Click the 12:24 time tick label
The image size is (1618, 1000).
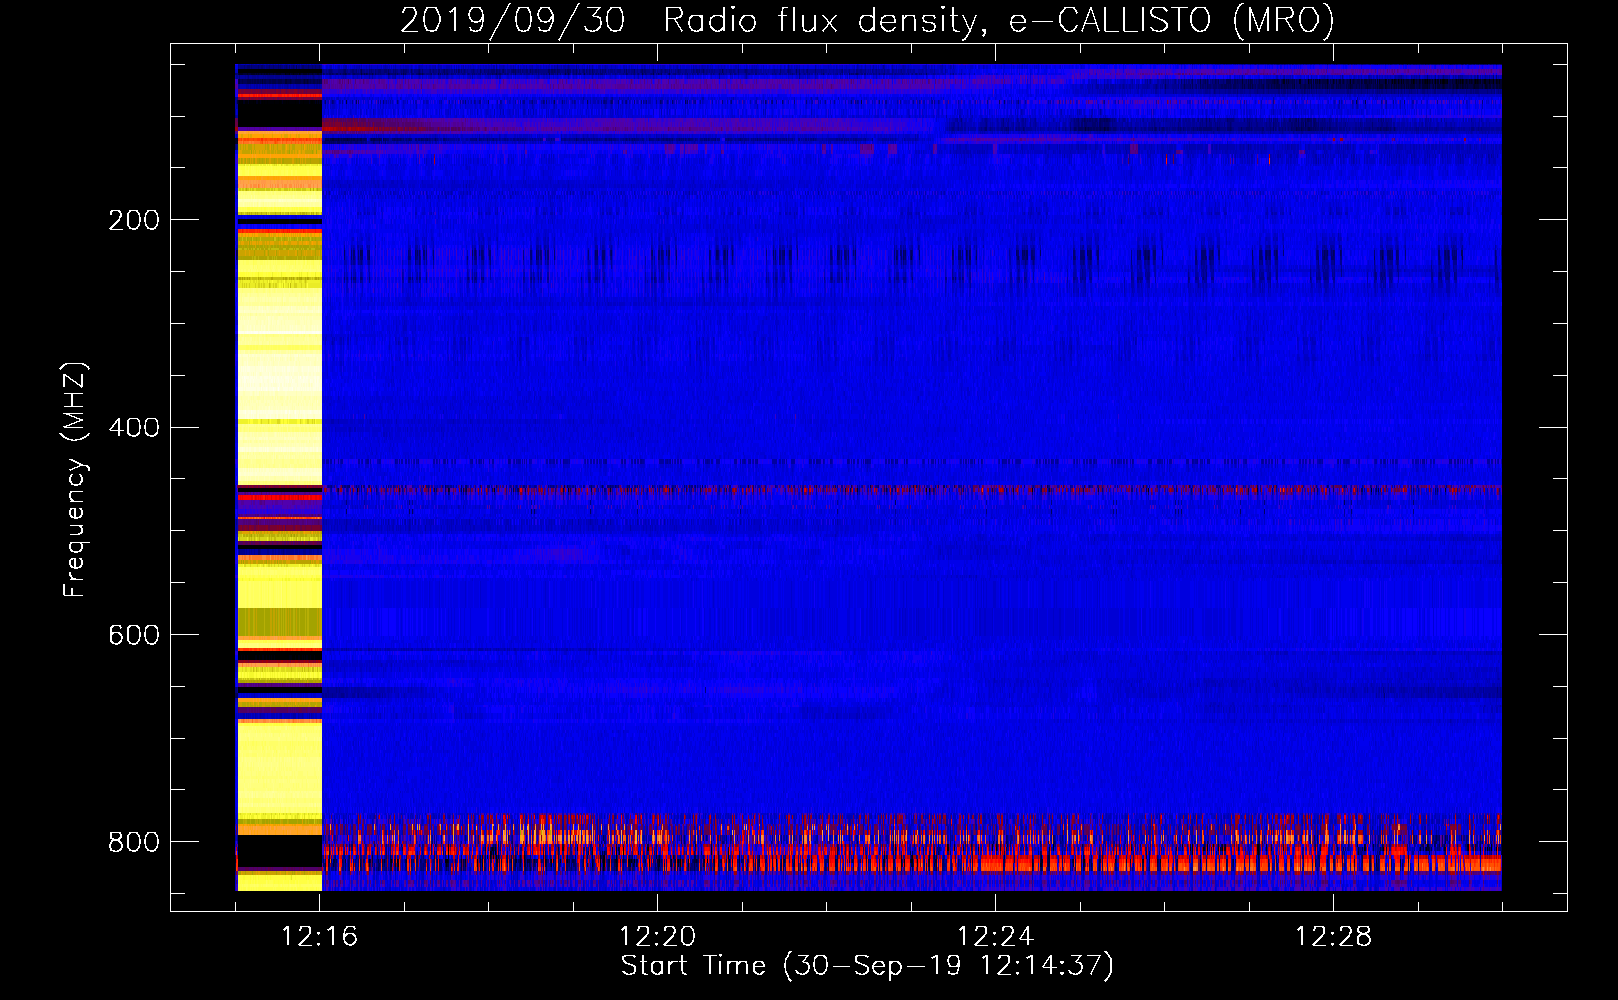click(x=996, y=937)
